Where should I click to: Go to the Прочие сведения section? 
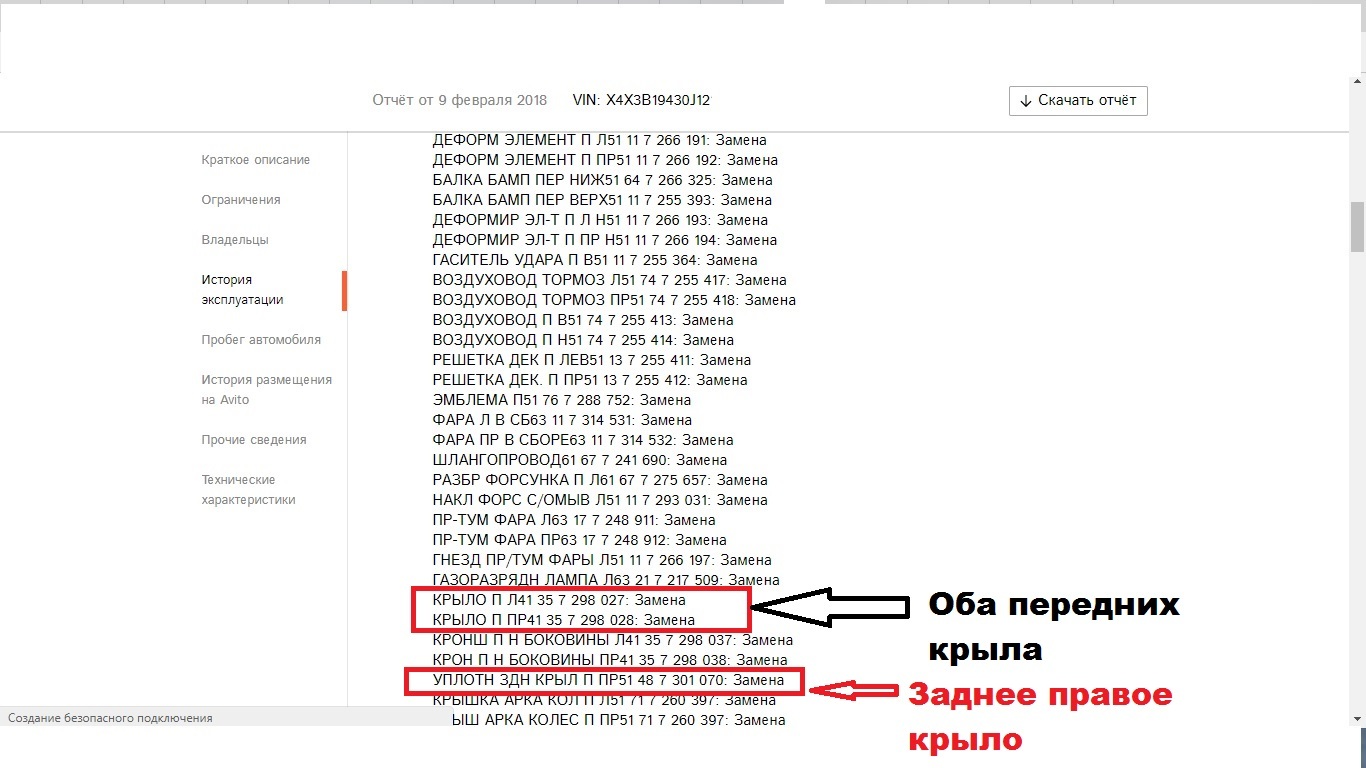pos(254,440)
